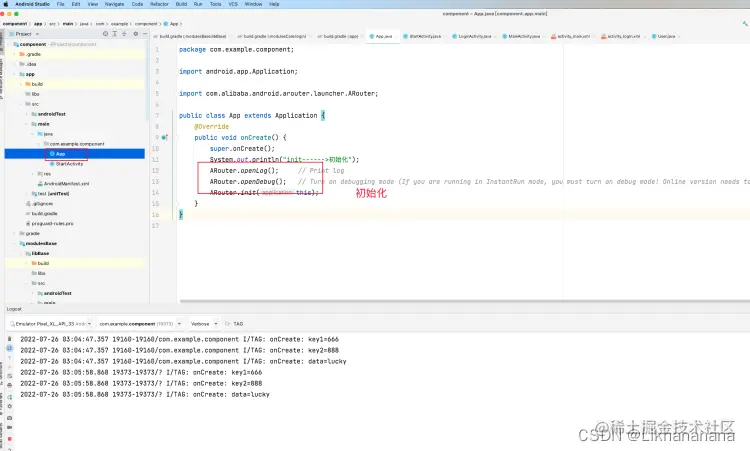Select the libBase module
The width and height of the screenshot is (750, 451).
pos(40,253)
